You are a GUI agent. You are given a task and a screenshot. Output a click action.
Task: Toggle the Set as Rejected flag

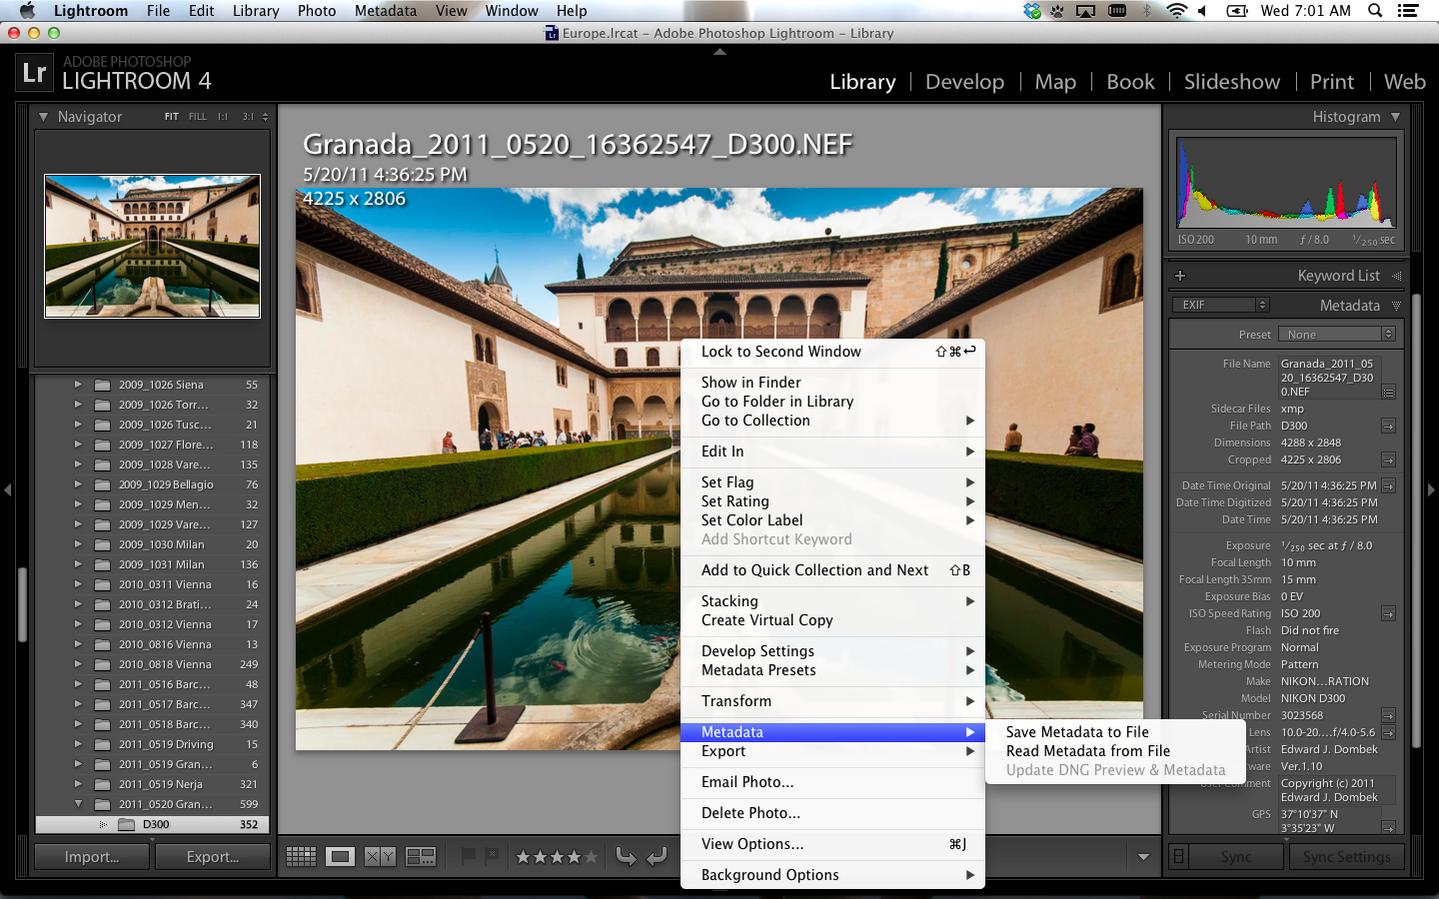[492, 856]
